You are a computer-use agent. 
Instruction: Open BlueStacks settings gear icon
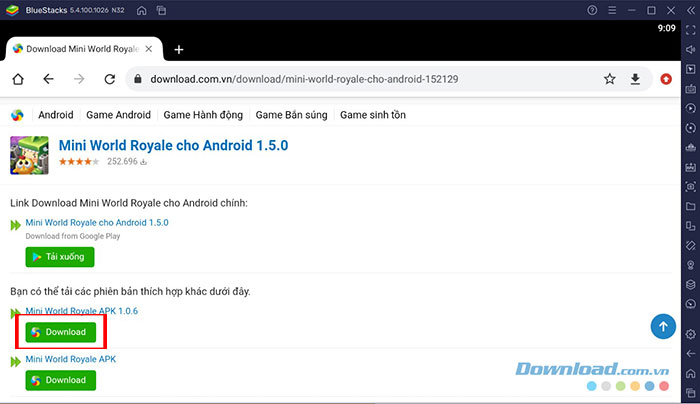click(x=691, y=334)
